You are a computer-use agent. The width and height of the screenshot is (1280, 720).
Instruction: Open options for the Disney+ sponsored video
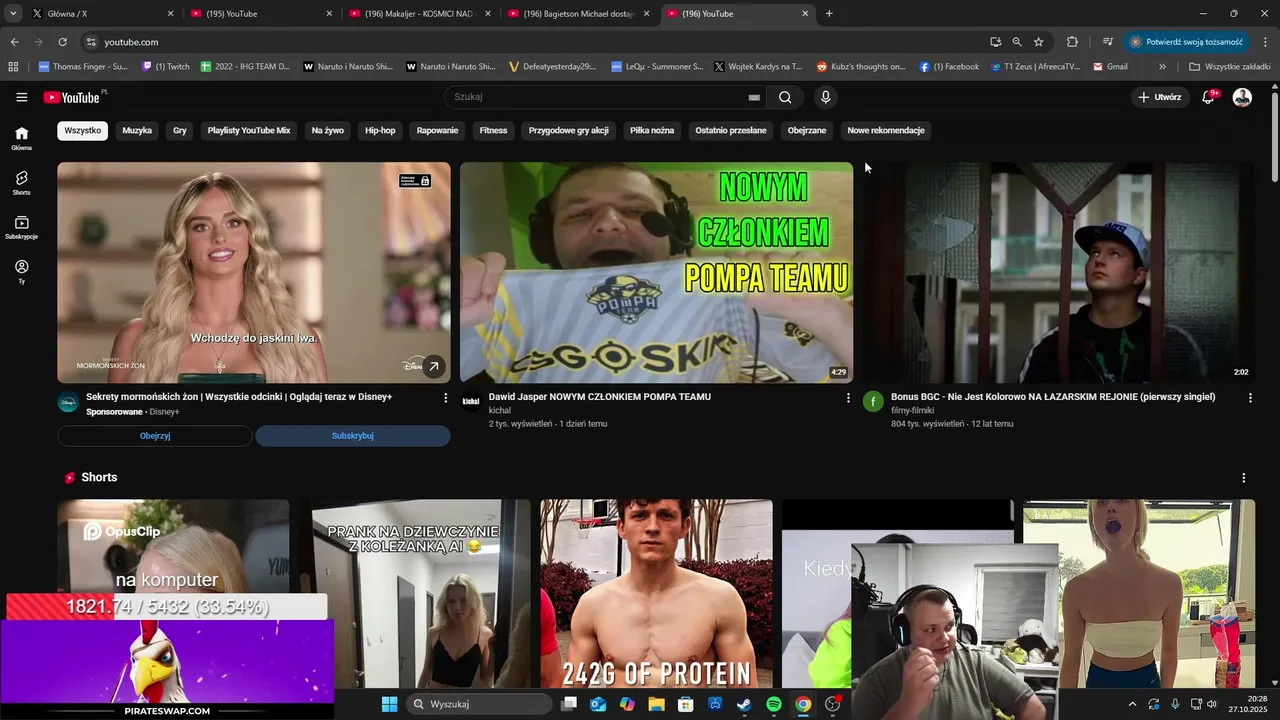click(x=446, y=398)
